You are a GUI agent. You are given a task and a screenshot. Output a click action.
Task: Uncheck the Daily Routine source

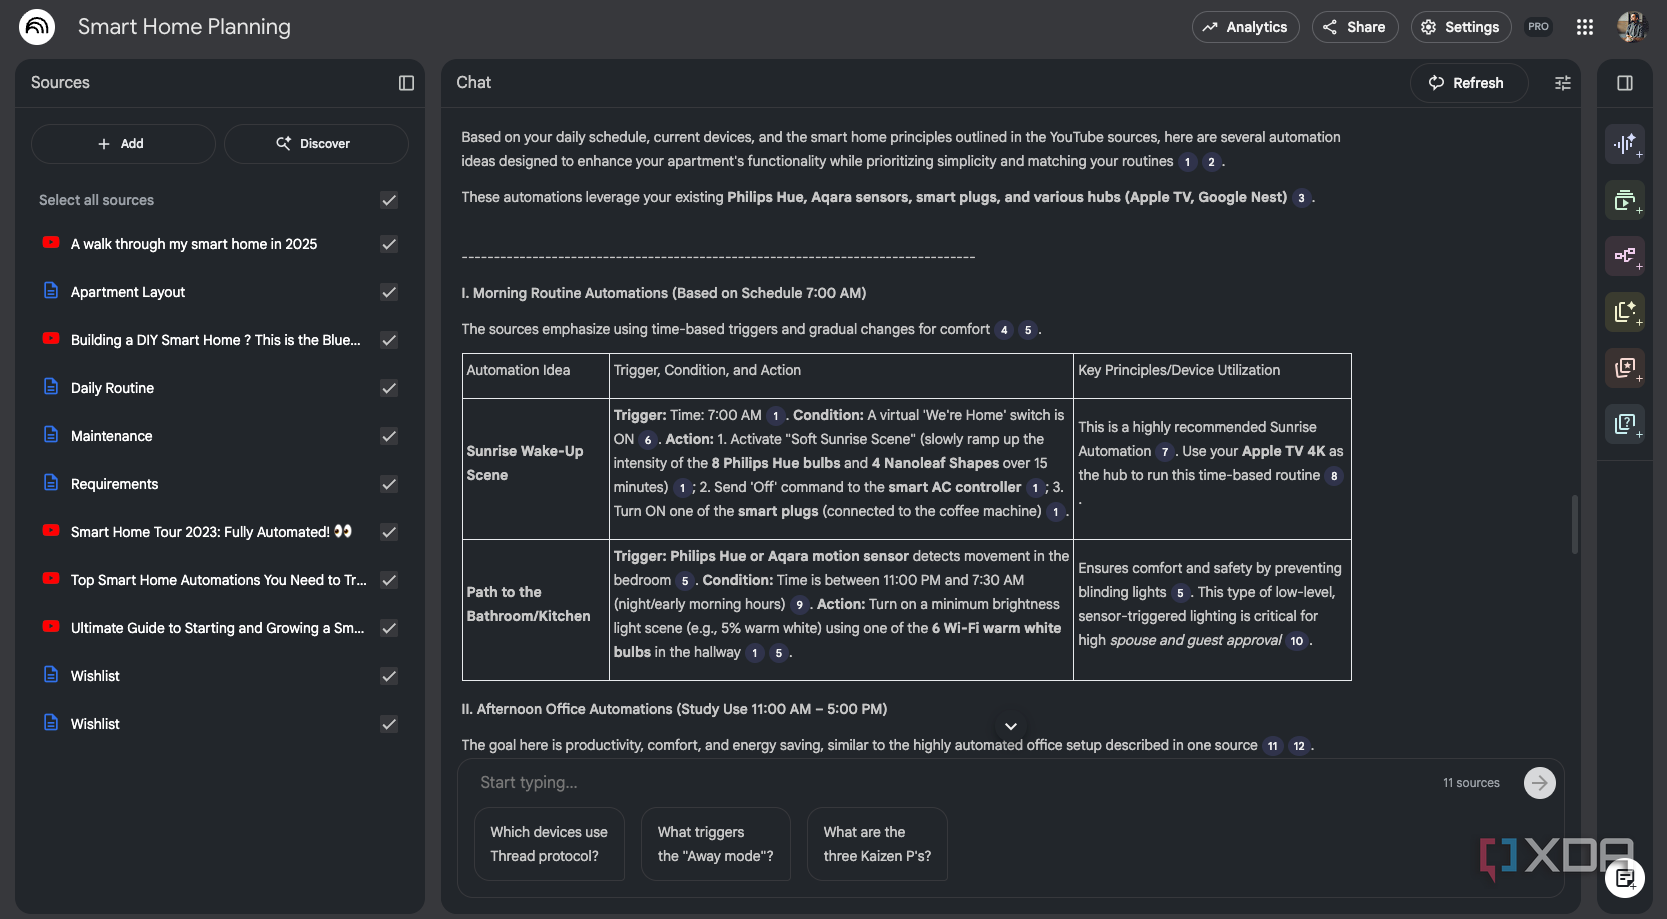(390, 388)
